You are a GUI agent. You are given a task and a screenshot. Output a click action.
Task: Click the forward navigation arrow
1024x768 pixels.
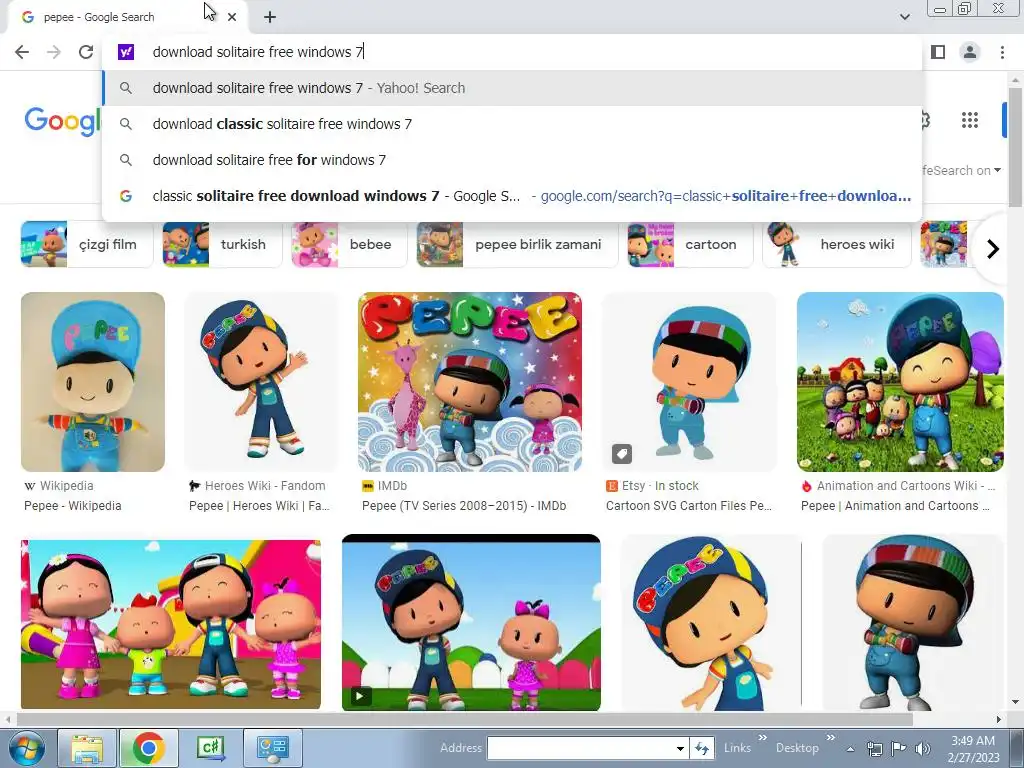point(54,52)
